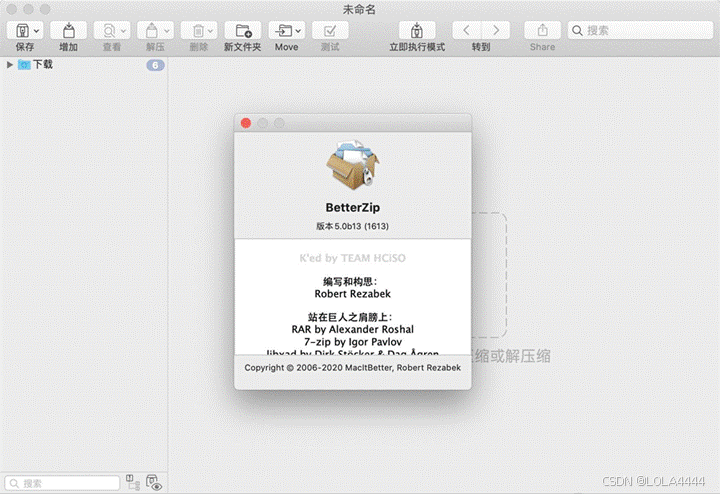This screenshot has height=494, width=720.
Task: Click the folder hierarchy icon at sidebar bottom
Action: click(133, 482)
